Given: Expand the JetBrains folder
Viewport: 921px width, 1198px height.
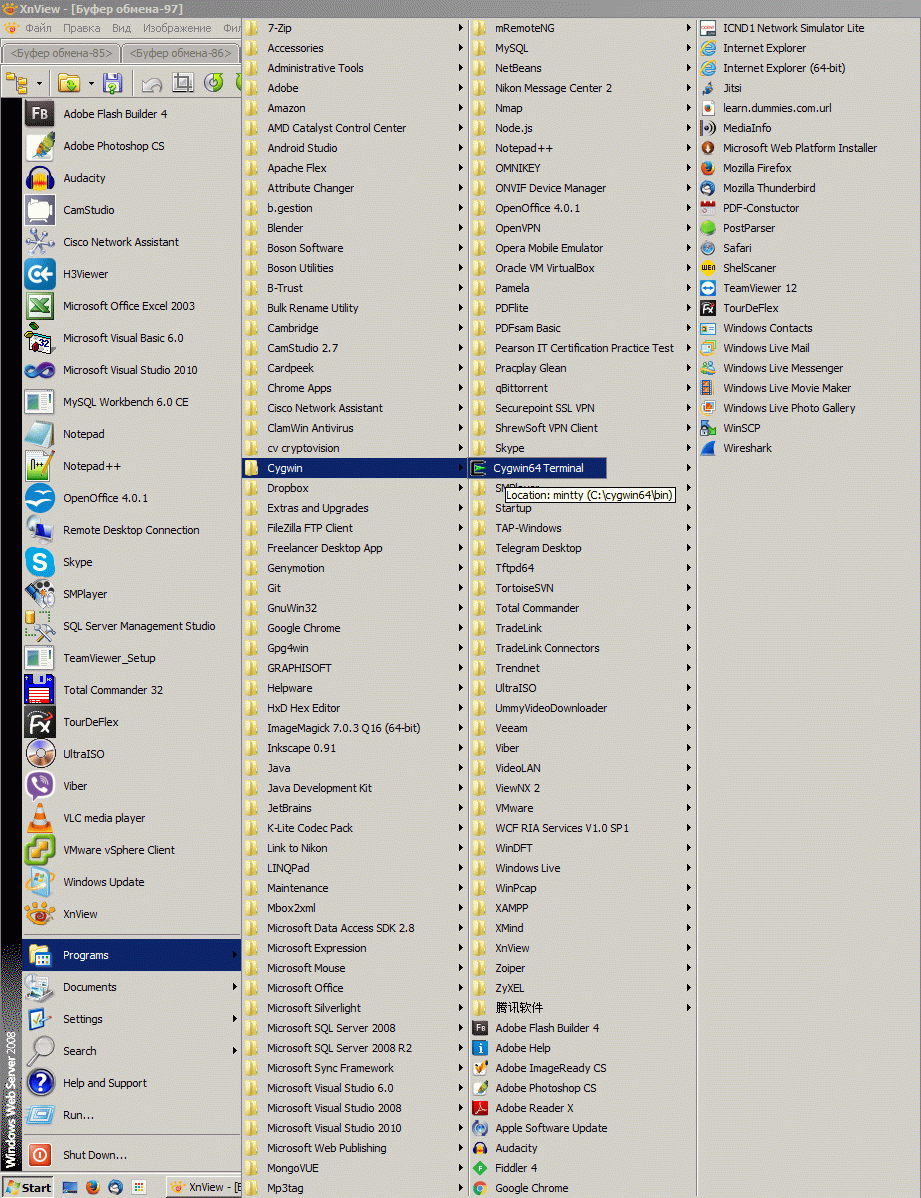Looking at the screenshot, I should point(355,808).
